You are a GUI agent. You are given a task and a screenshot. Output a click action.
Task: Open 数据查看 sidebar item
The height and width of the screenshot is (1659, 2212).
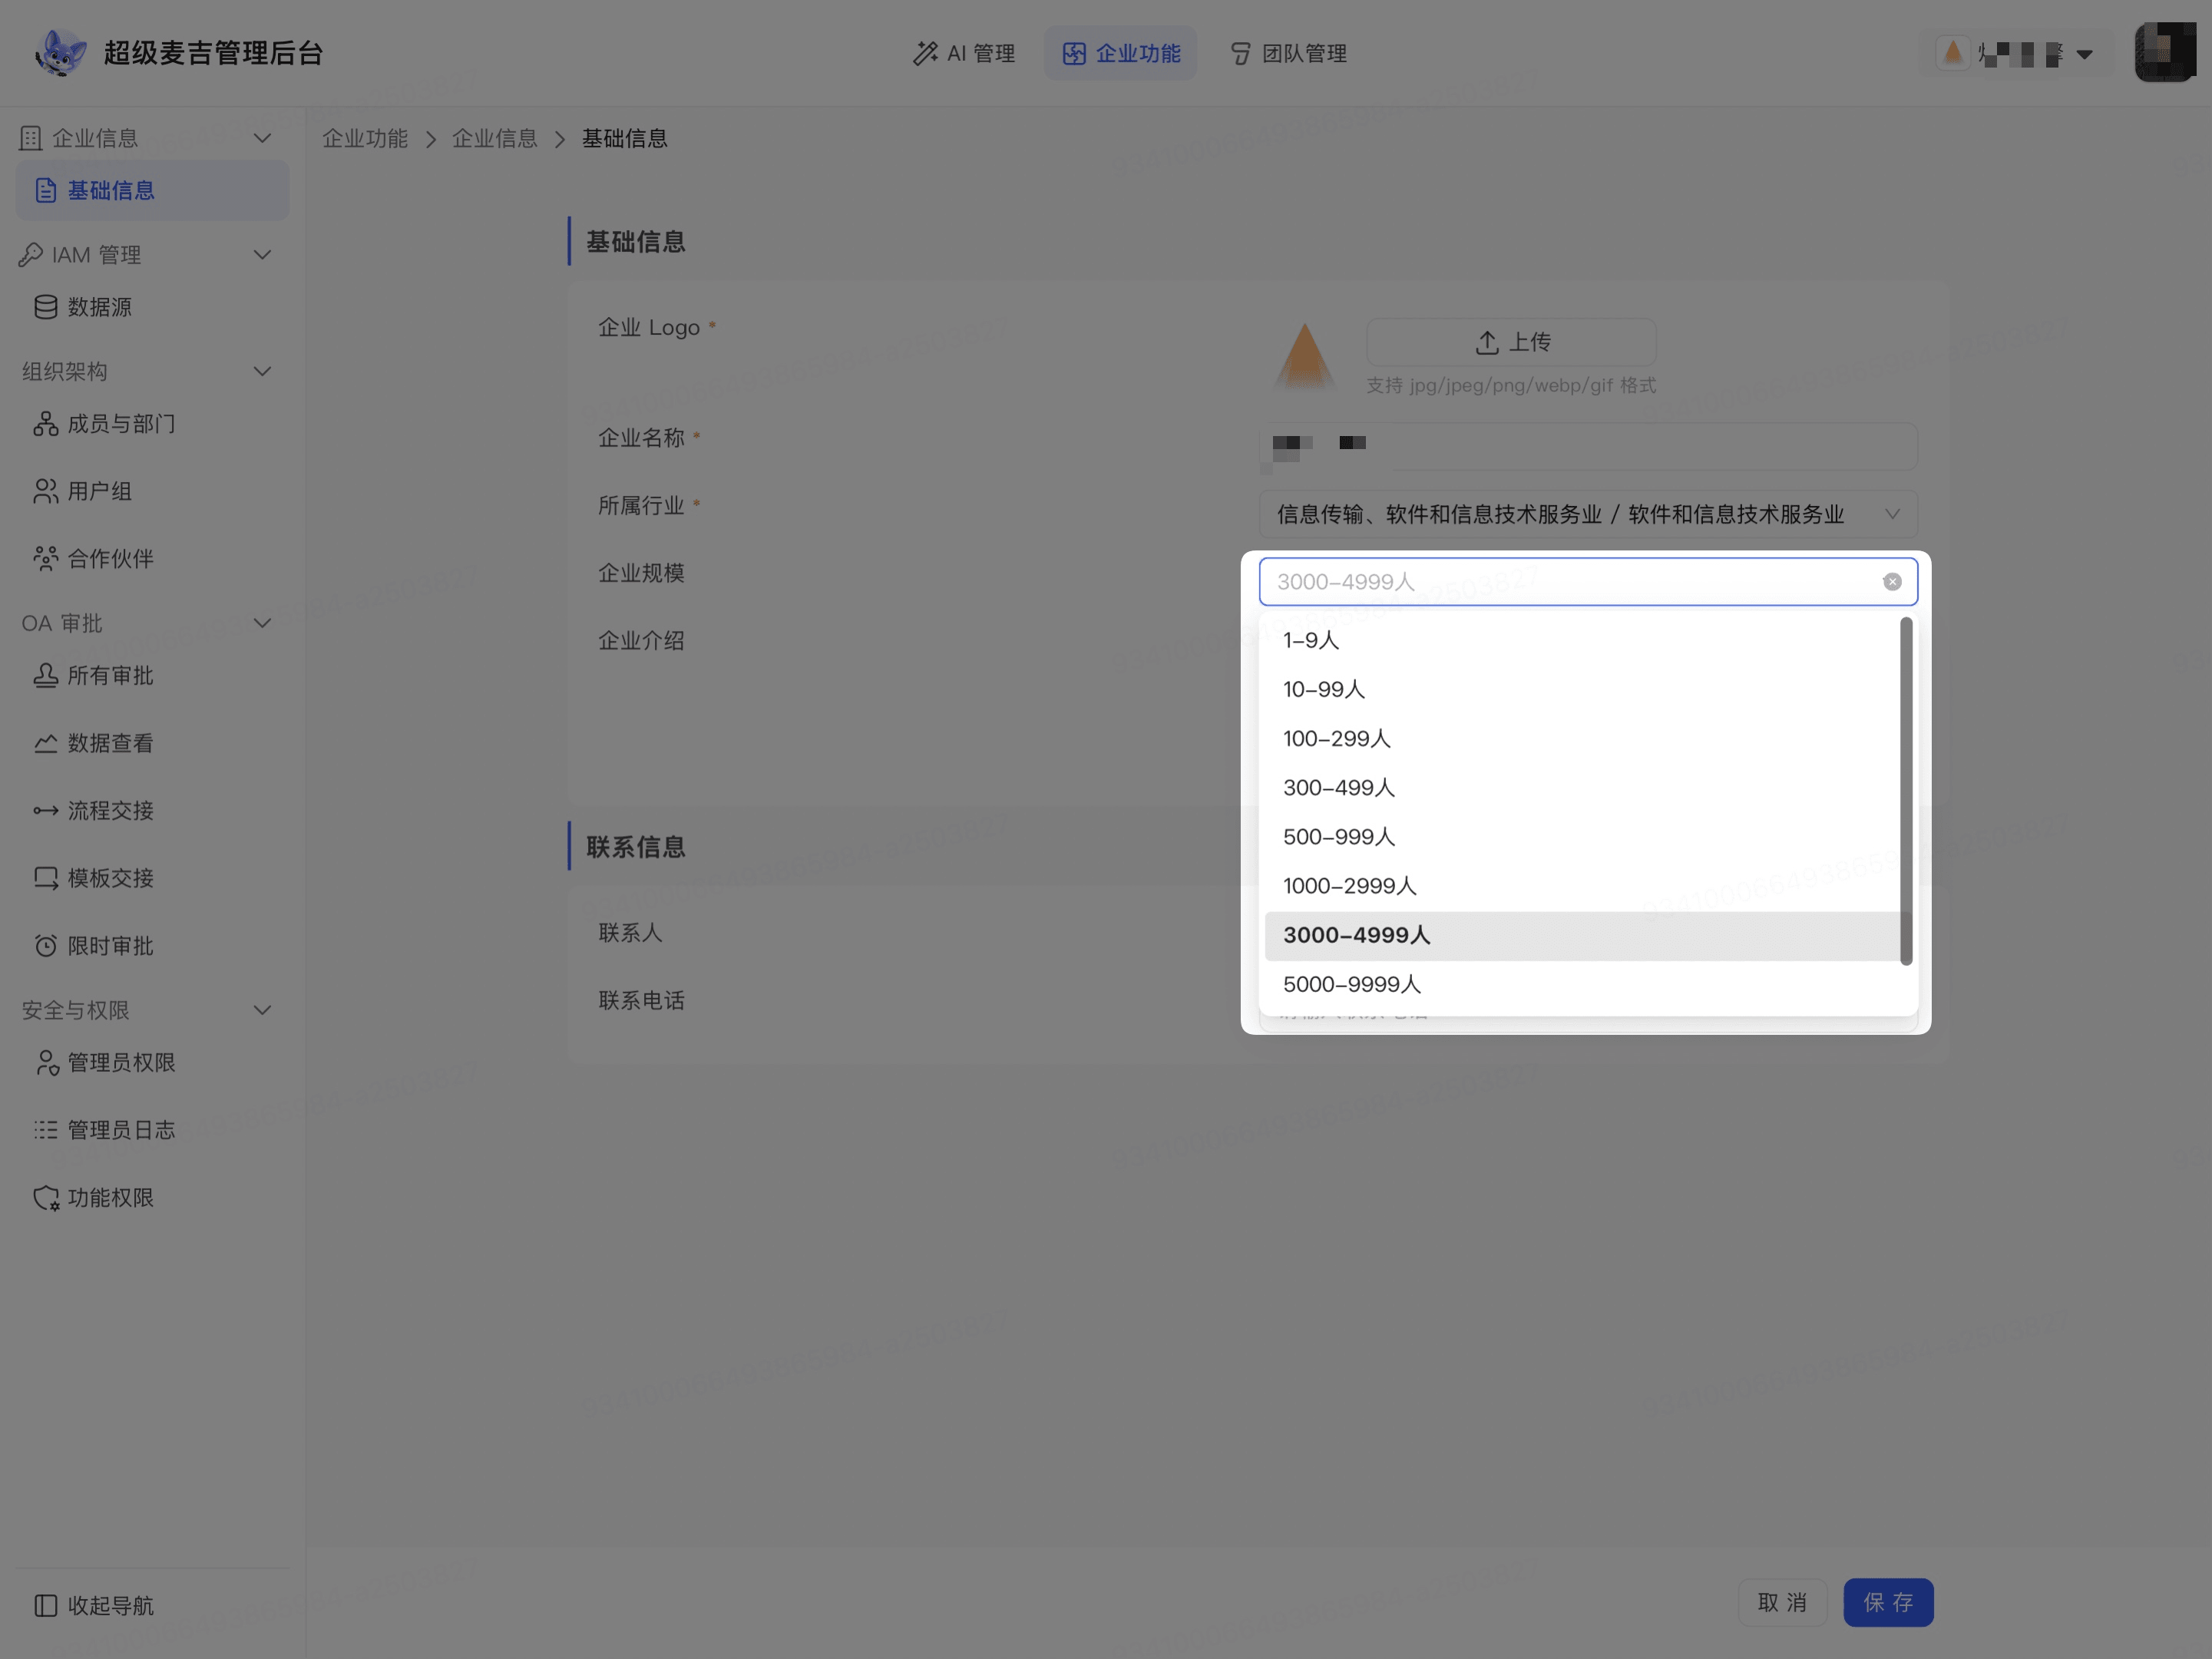[152, 743]
